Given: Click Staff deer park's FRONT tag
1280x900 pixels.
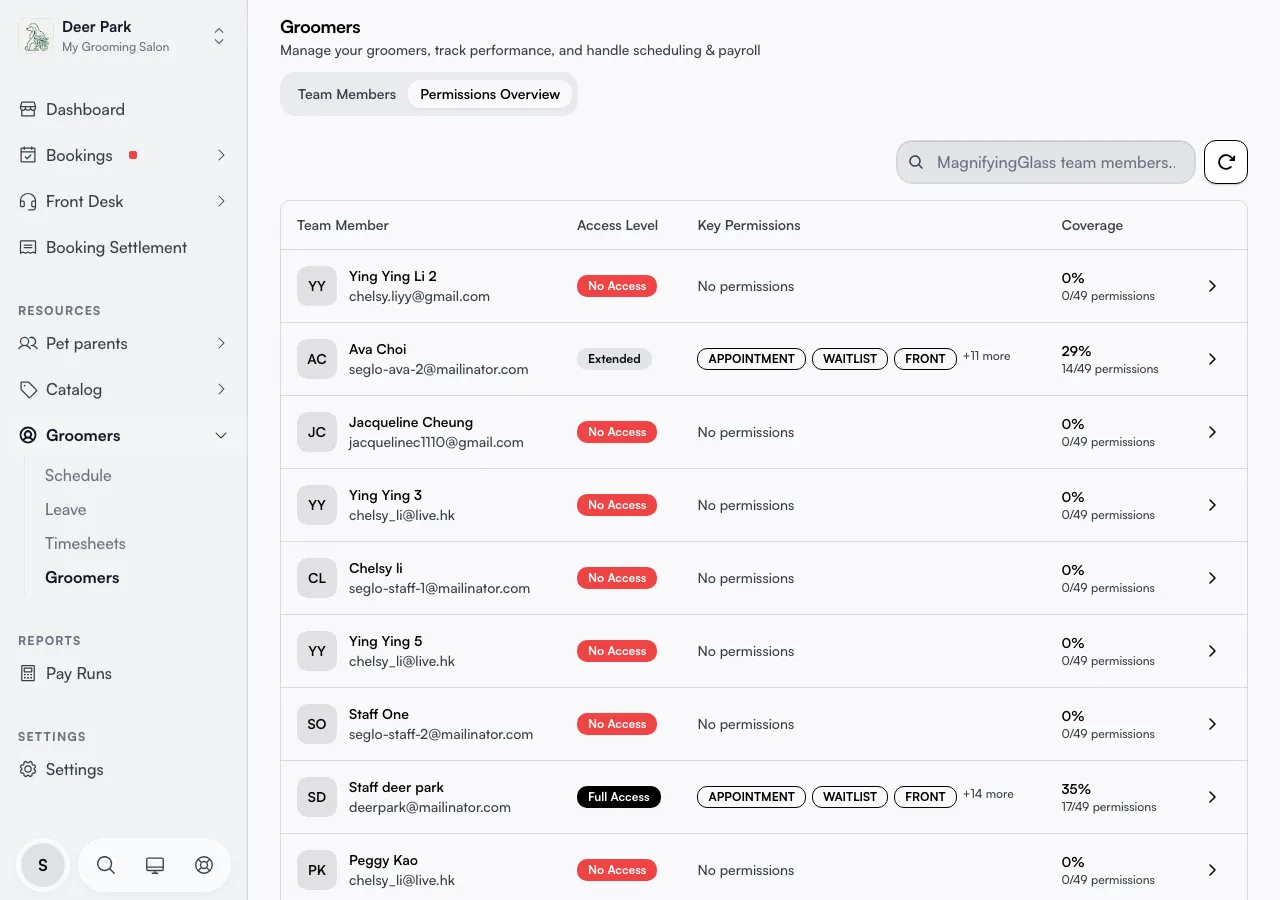Looking at the screenshot, I should (x=925, y=797).
